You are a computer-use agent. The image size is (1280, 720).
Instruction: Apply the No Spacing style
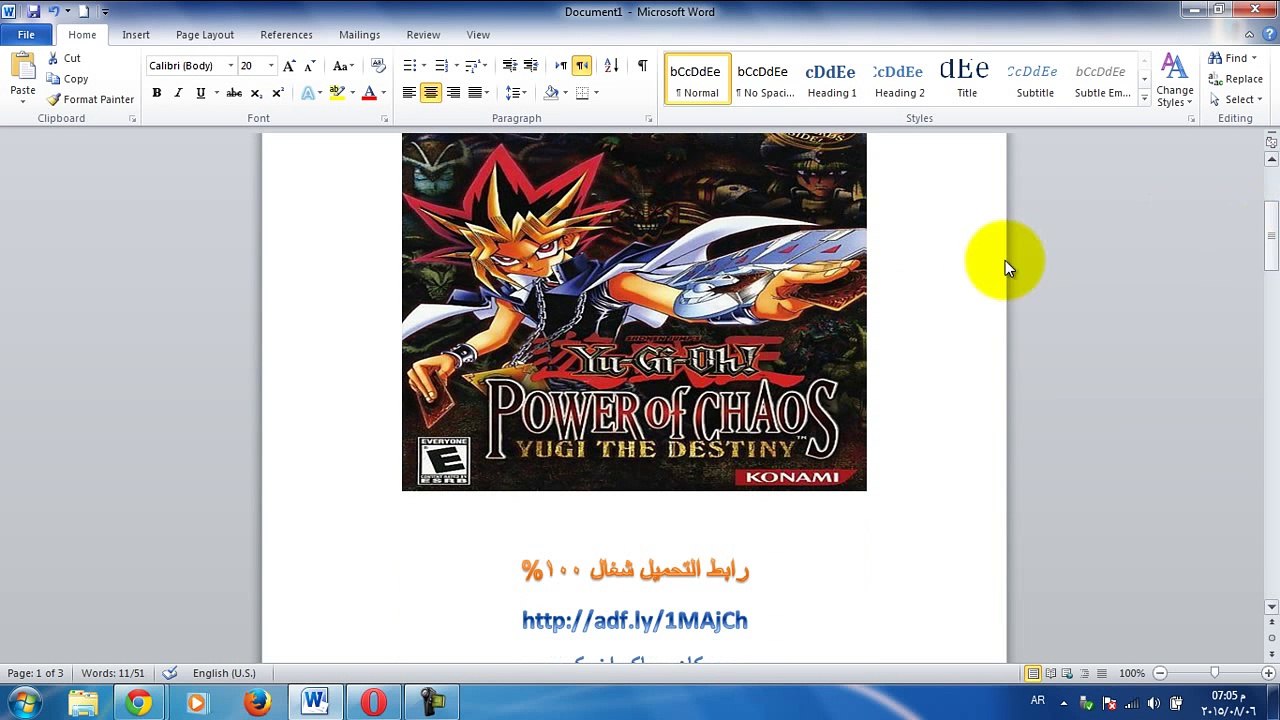click(763, 79)
